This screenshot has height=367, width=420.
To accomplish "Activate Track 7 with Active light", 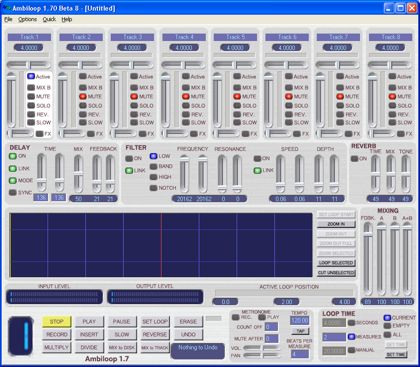I will (x=340, y=76).
